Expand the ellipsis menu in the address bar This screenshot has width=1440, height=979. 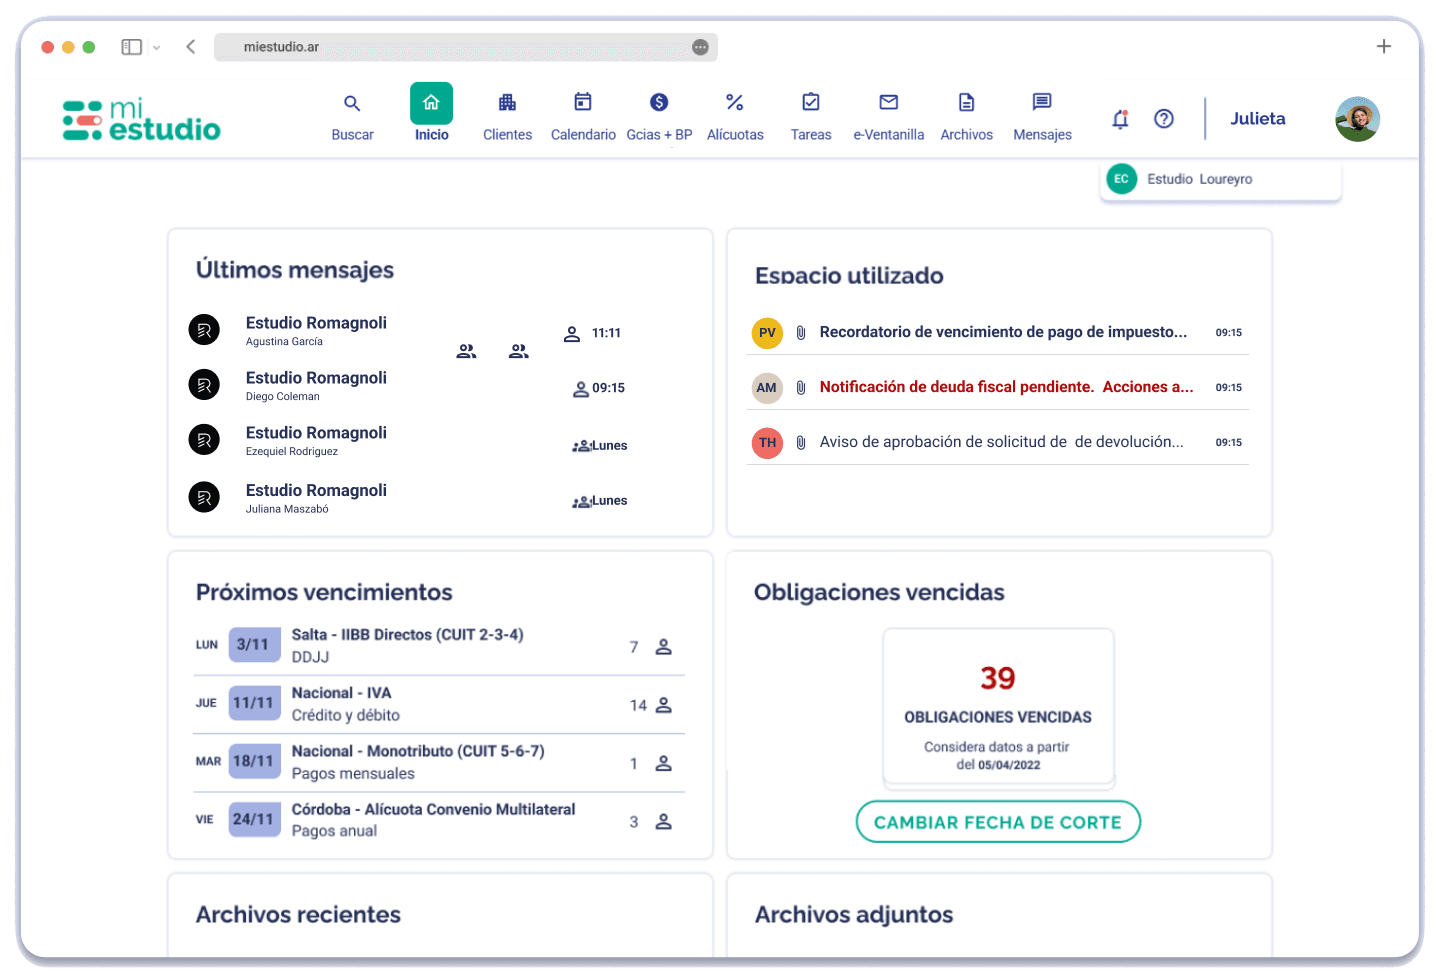(x=700, y=47)
